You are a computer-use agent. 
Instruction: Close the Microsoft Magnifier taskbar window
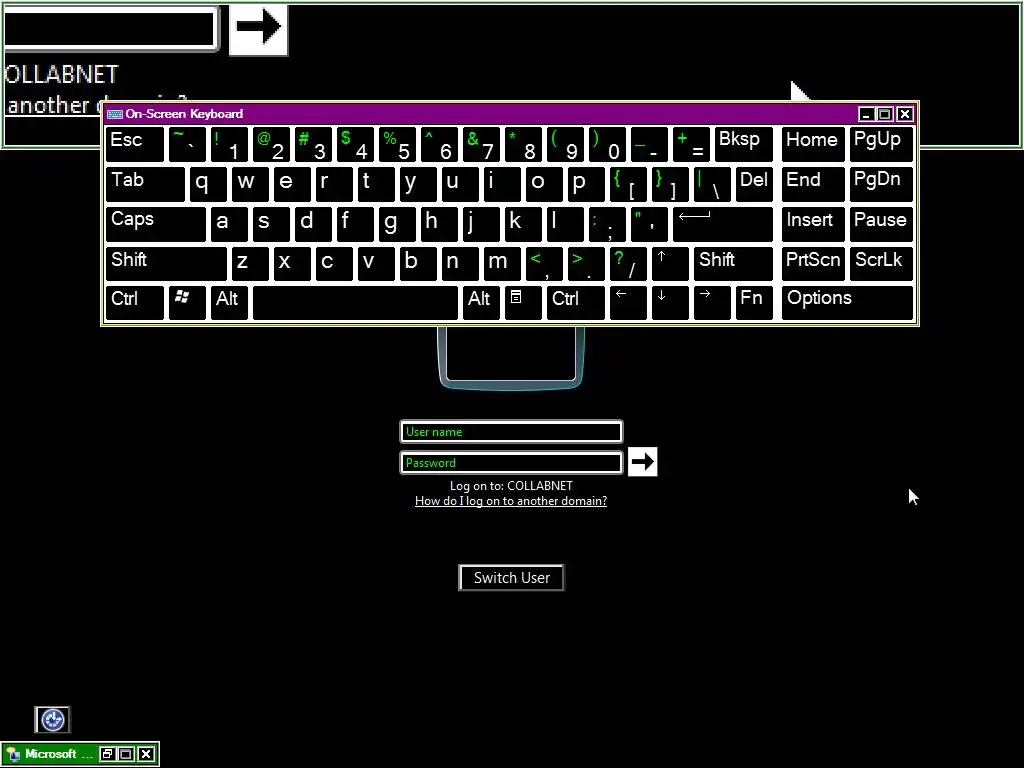tap(147, 754)
